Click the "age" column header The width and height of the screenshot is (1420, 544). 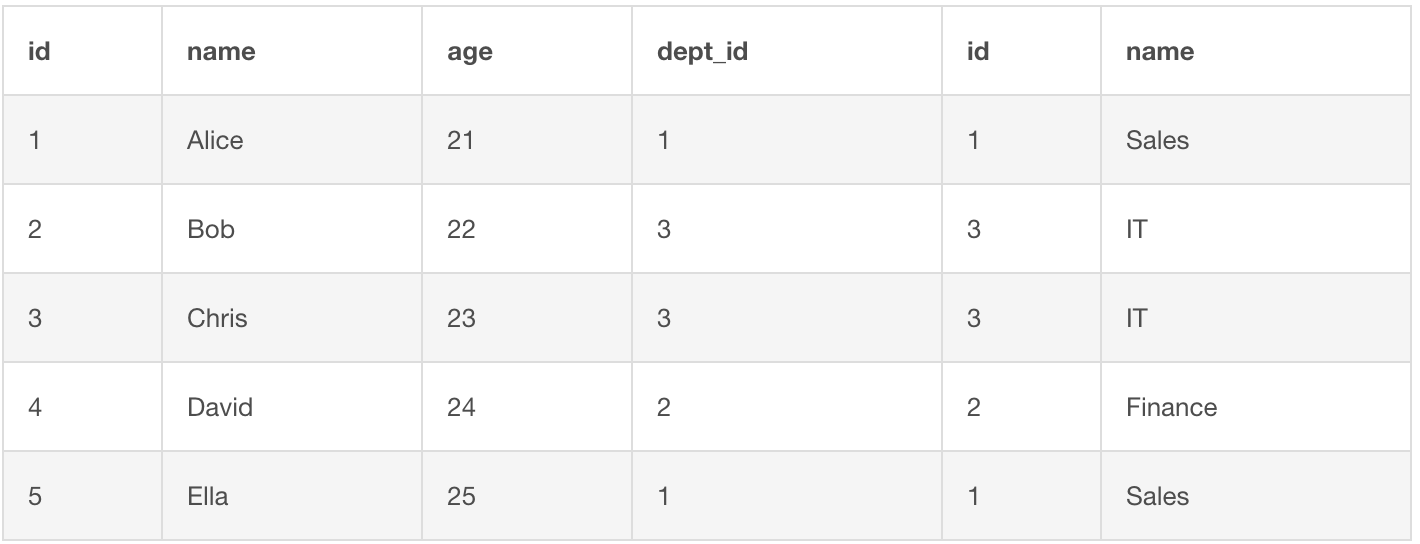coord(470,52)
